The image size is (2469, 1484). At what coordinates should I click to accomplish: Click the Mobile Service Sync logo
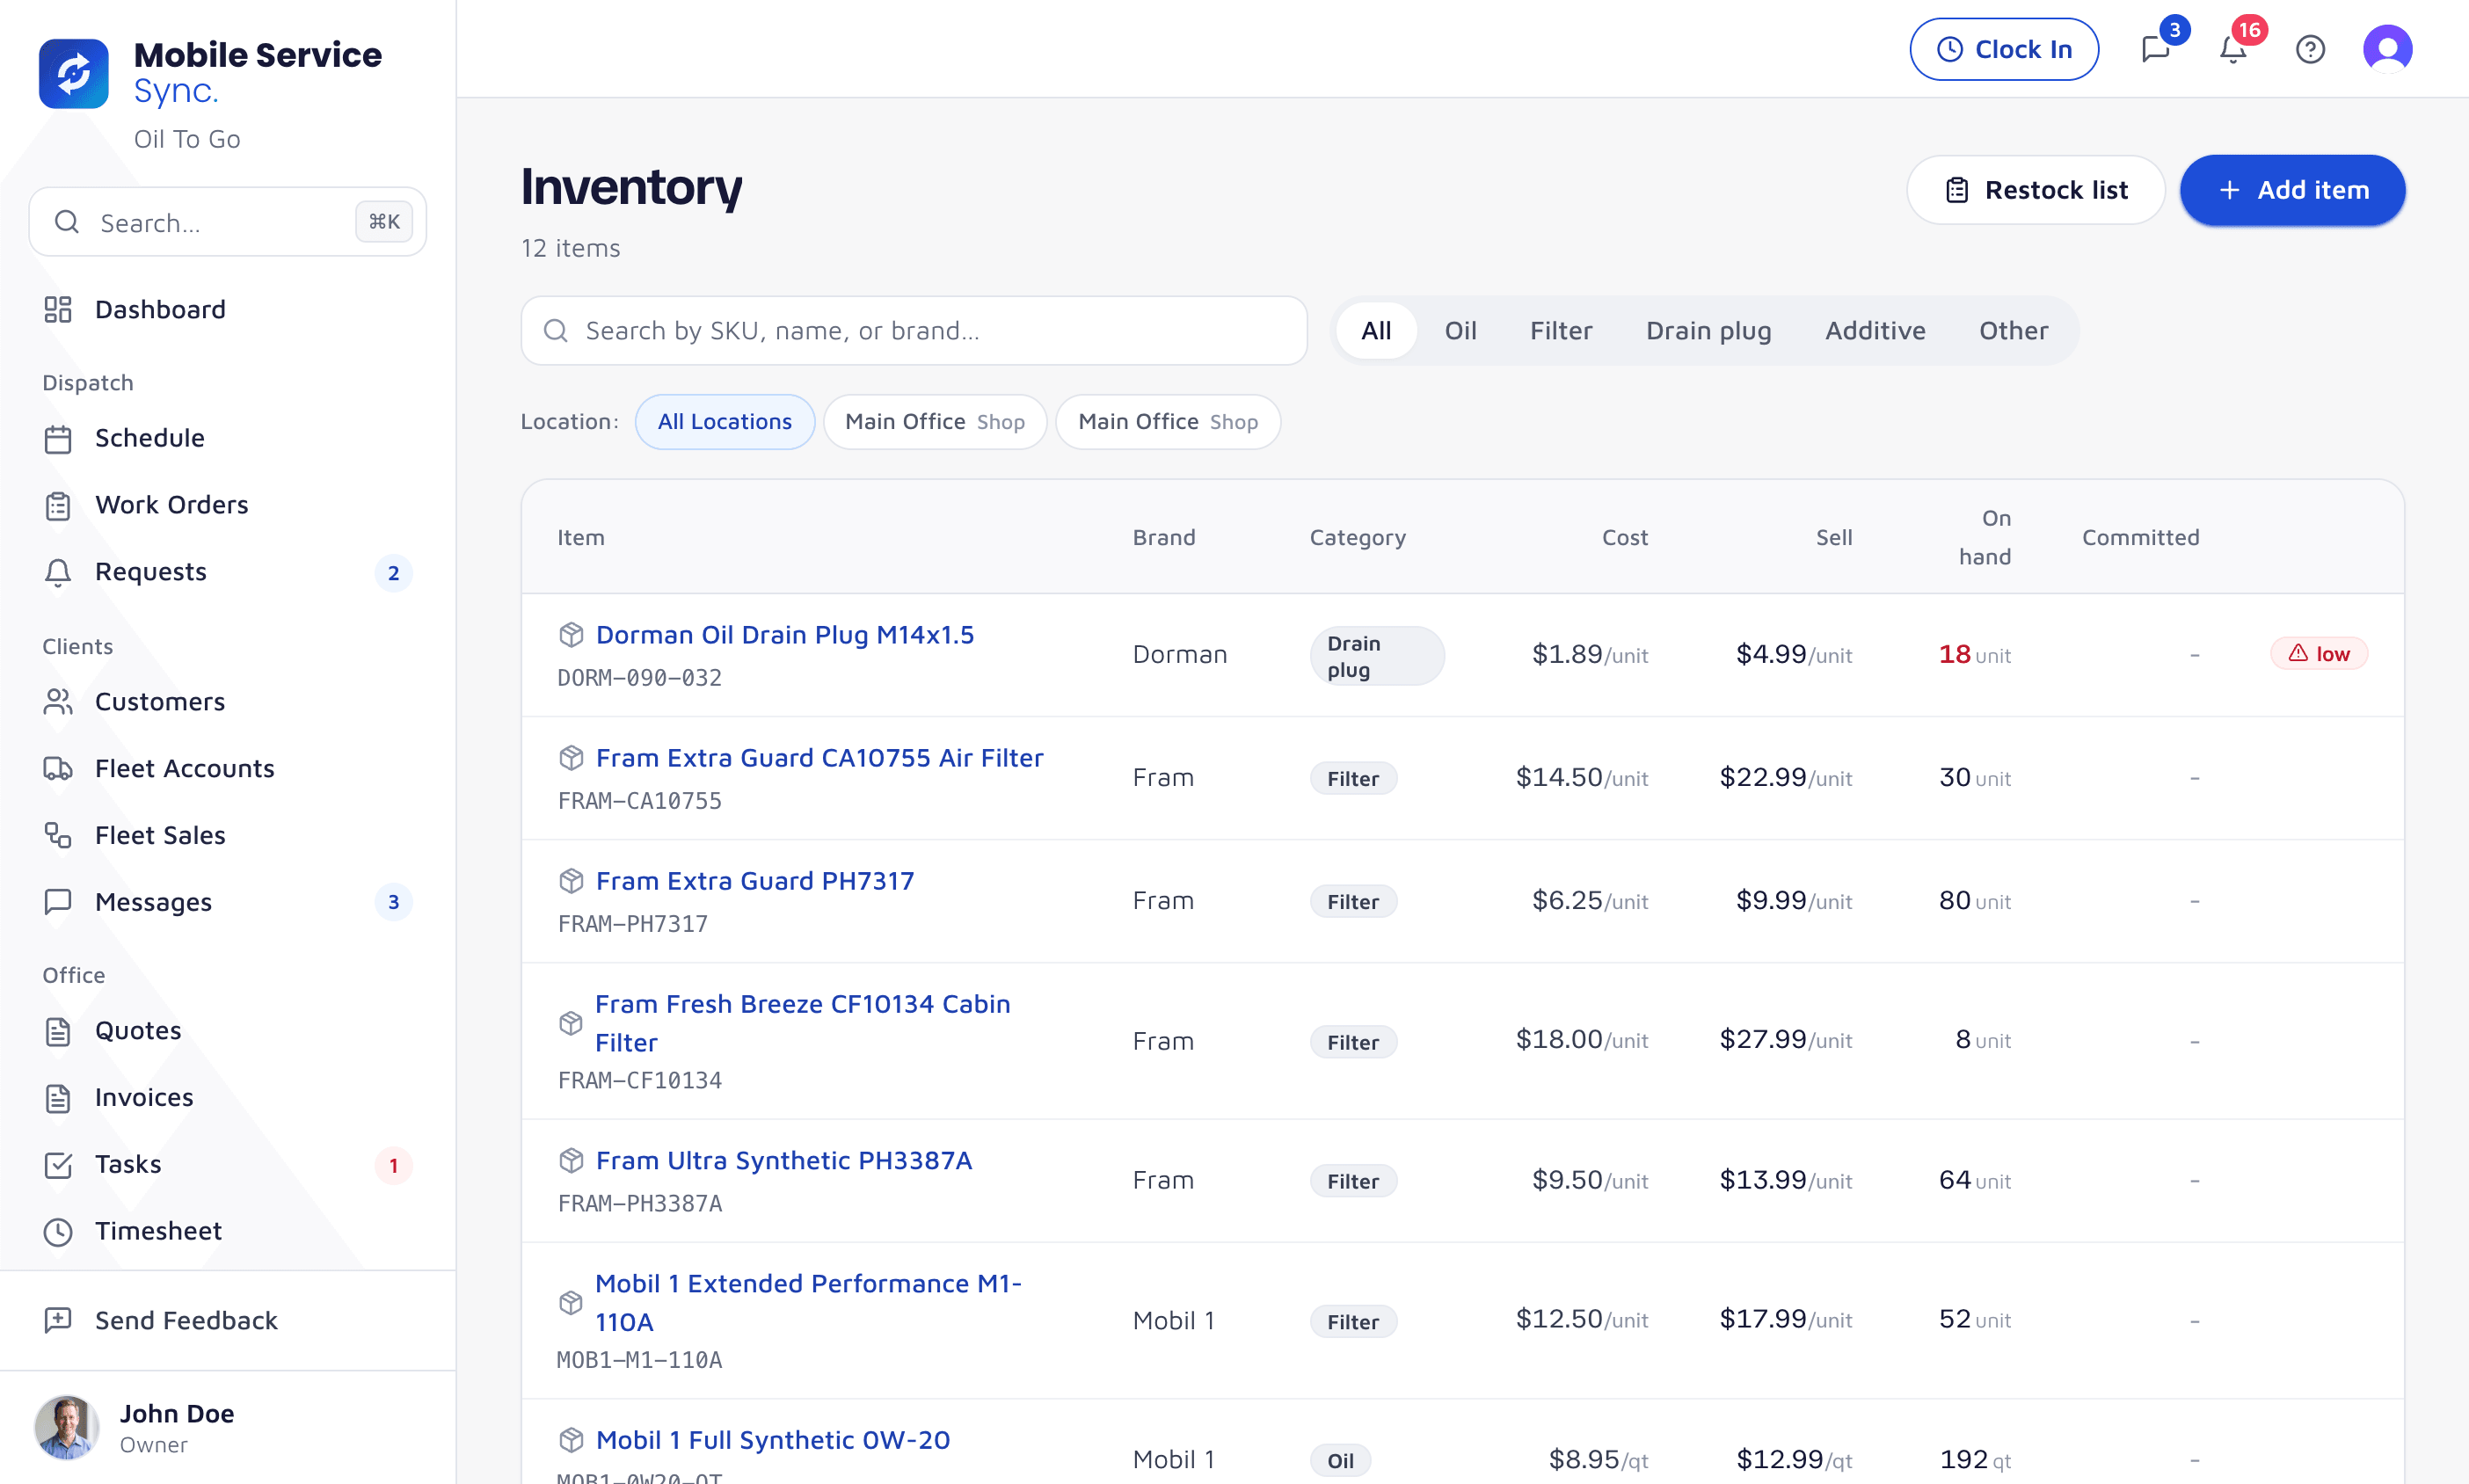[x=74, y=73]
